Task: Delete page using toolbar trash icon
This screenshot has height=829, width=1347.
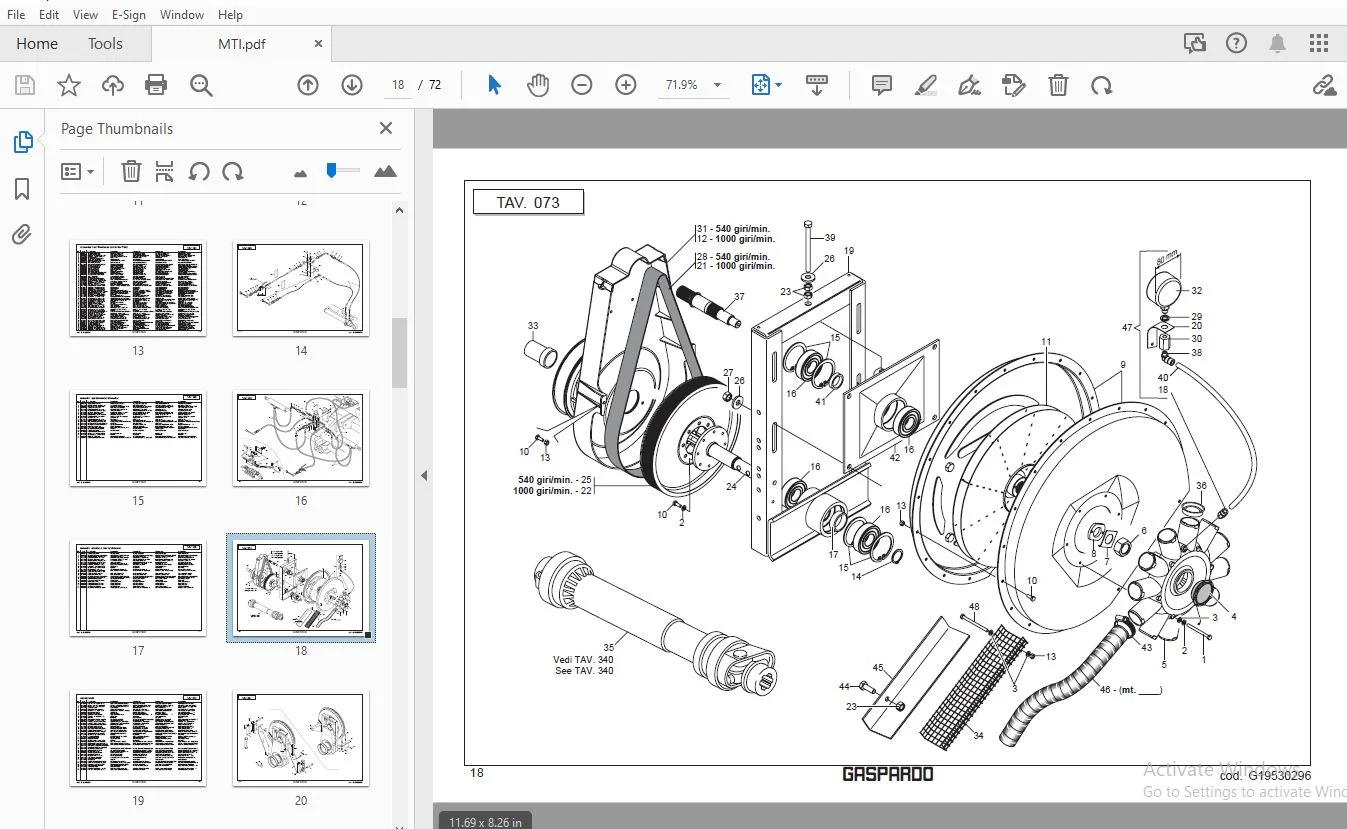Action: (x=1058, y=86)
